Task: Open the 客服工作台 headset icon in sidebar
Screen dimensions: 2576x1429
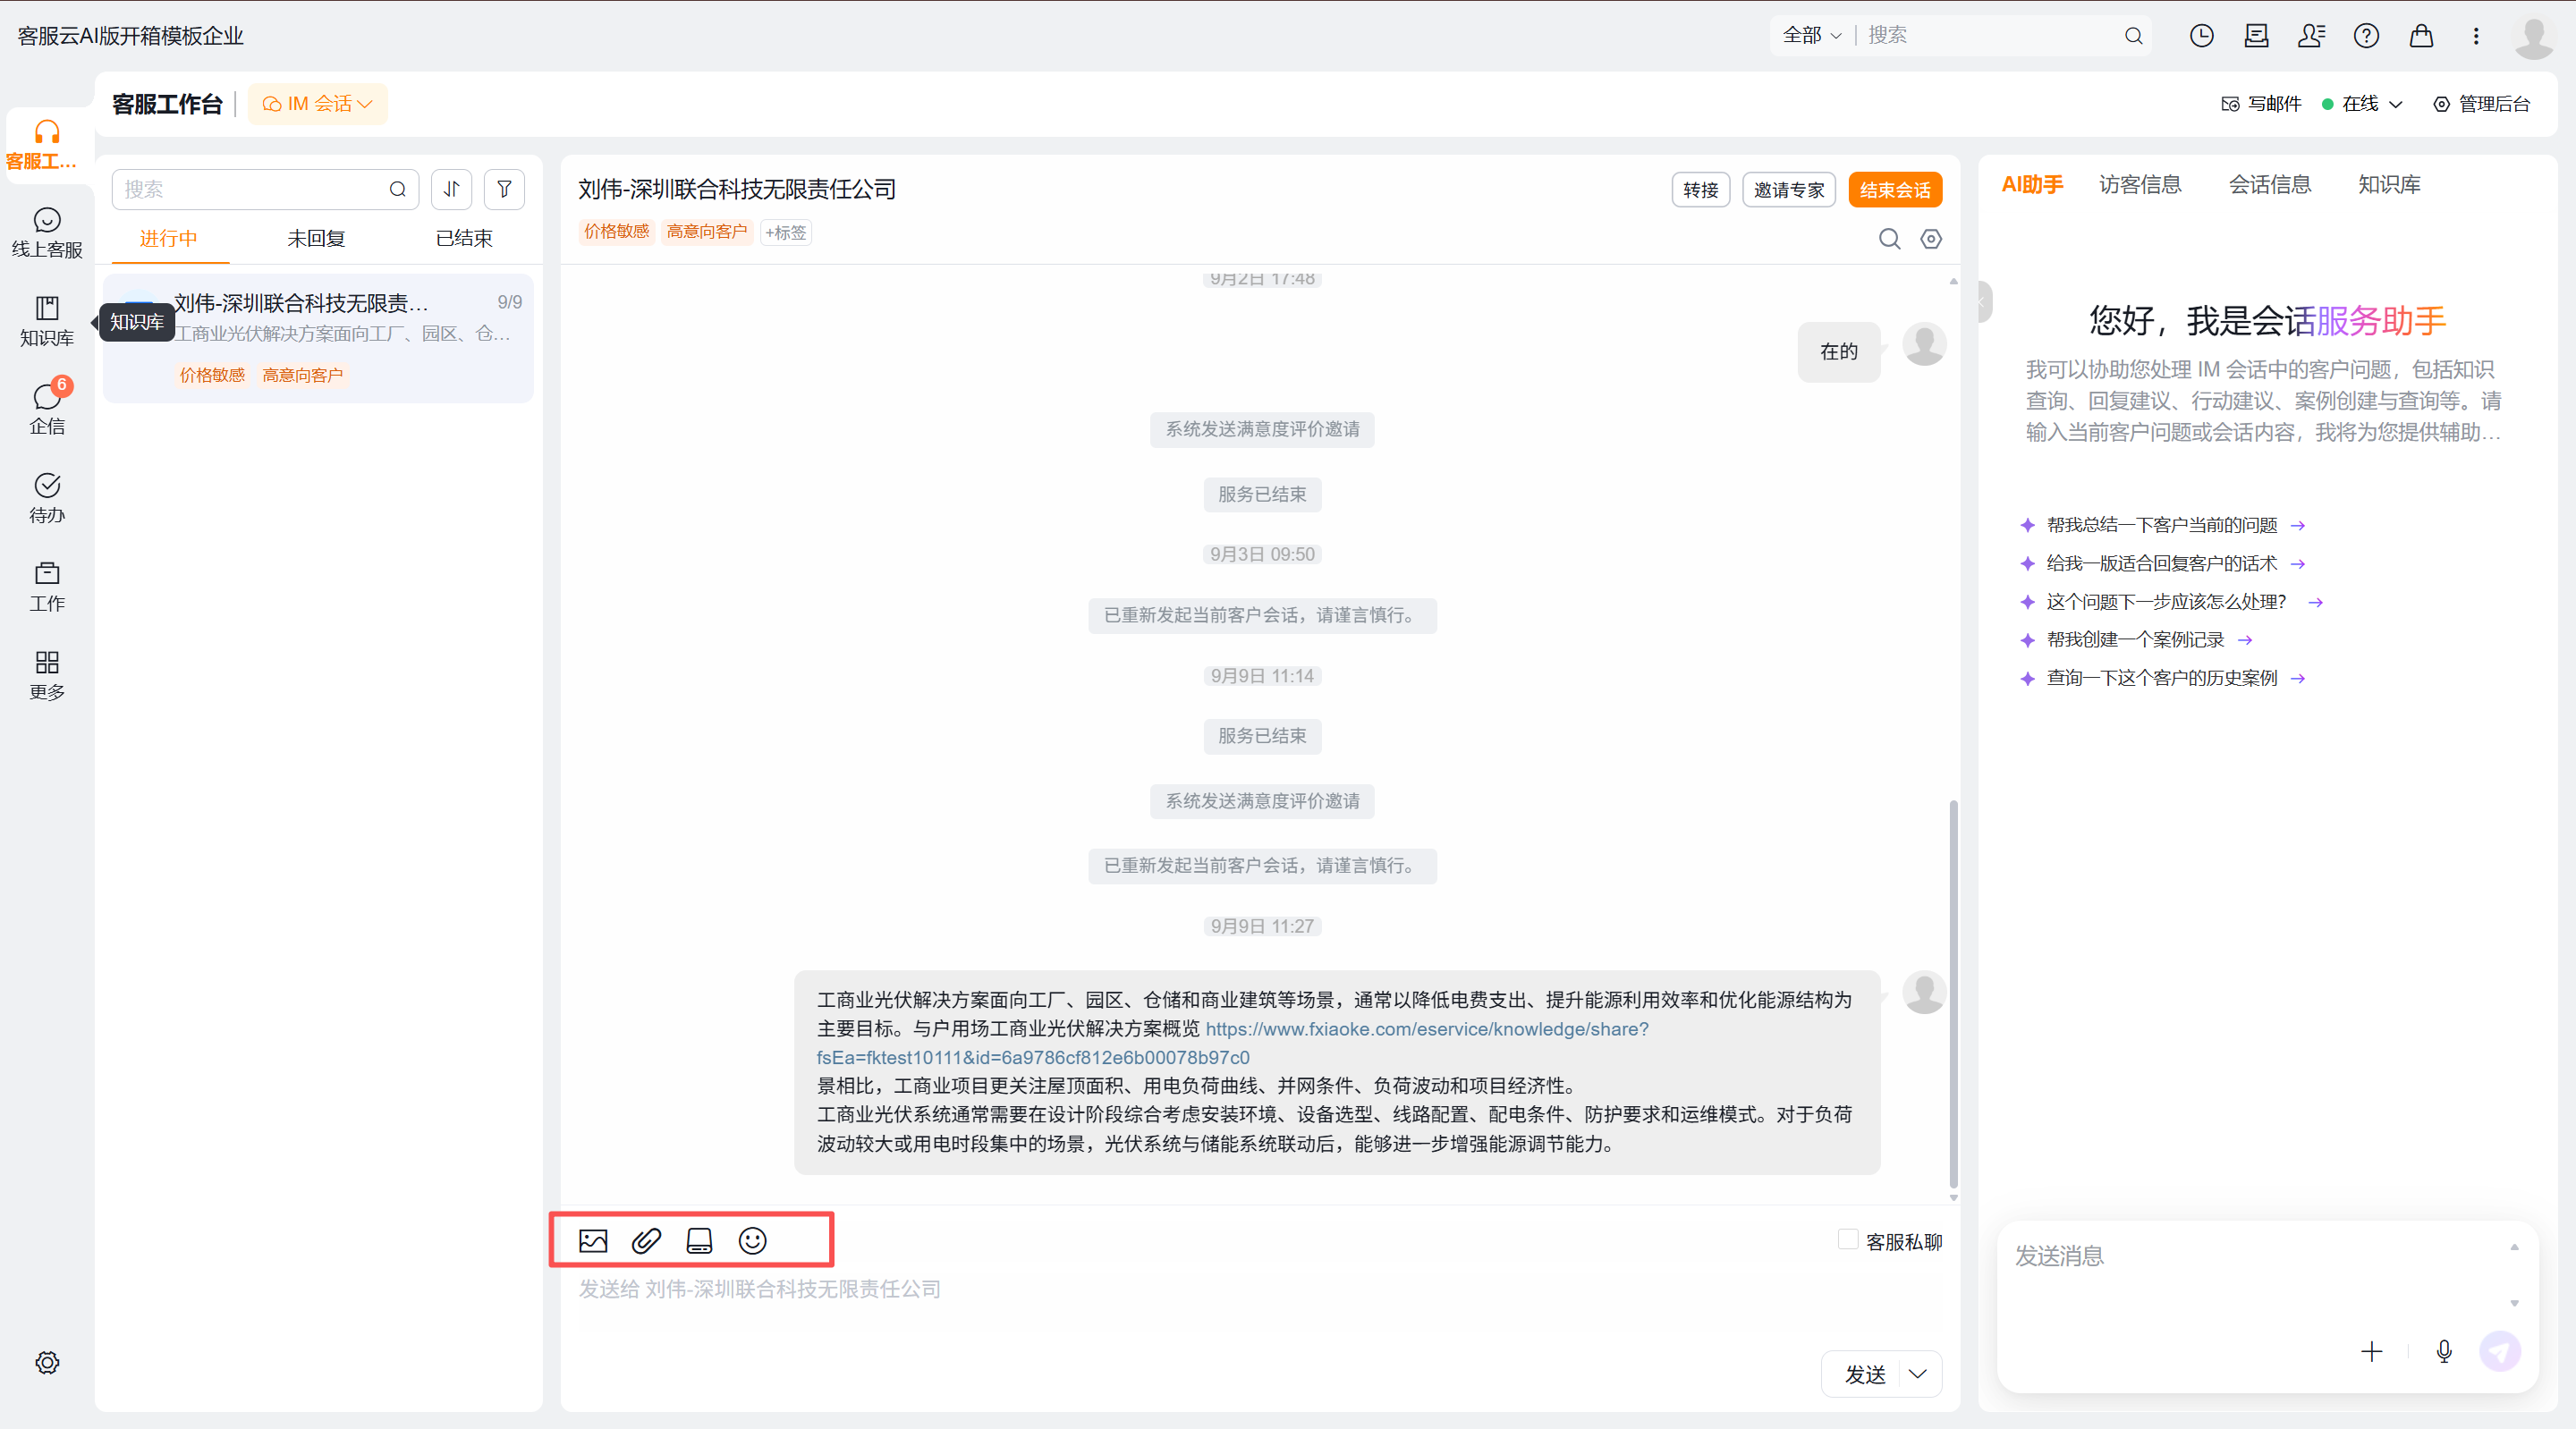Action: (x=47, y=144)
